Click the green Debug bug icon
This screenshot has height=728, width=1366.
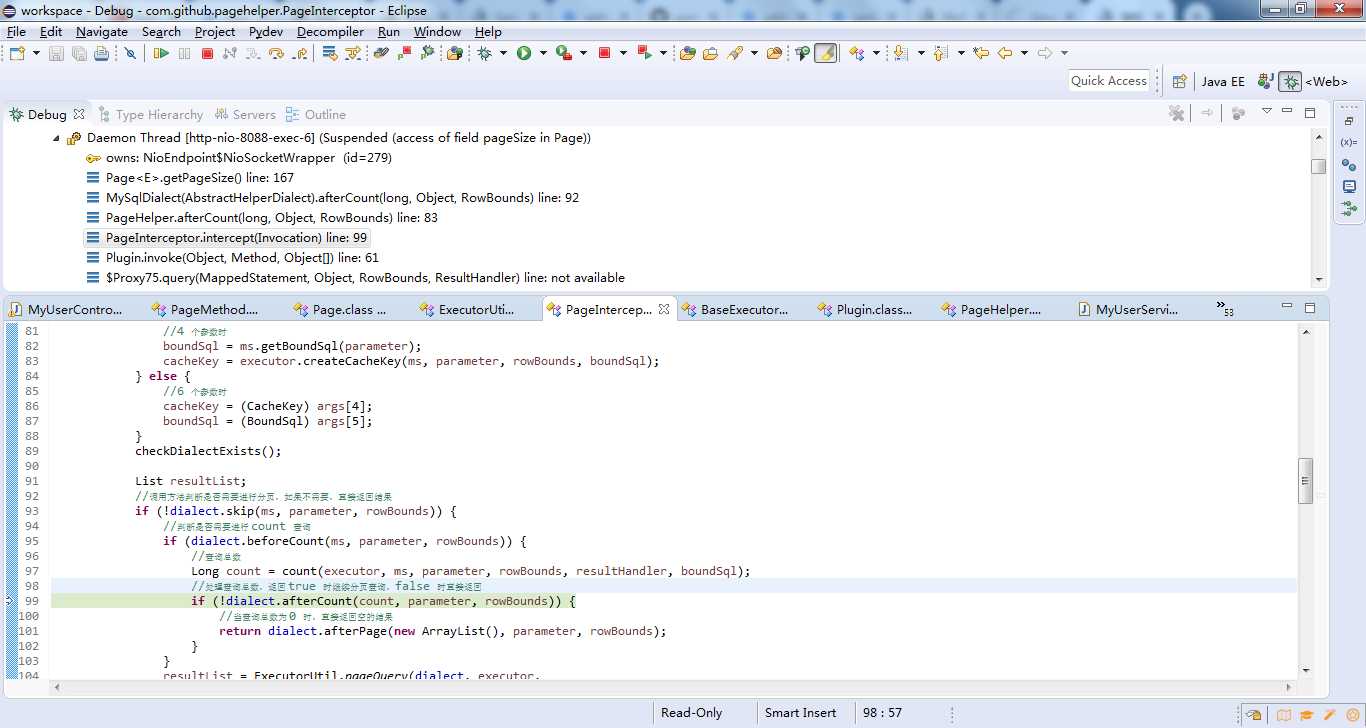coord(484,53)
